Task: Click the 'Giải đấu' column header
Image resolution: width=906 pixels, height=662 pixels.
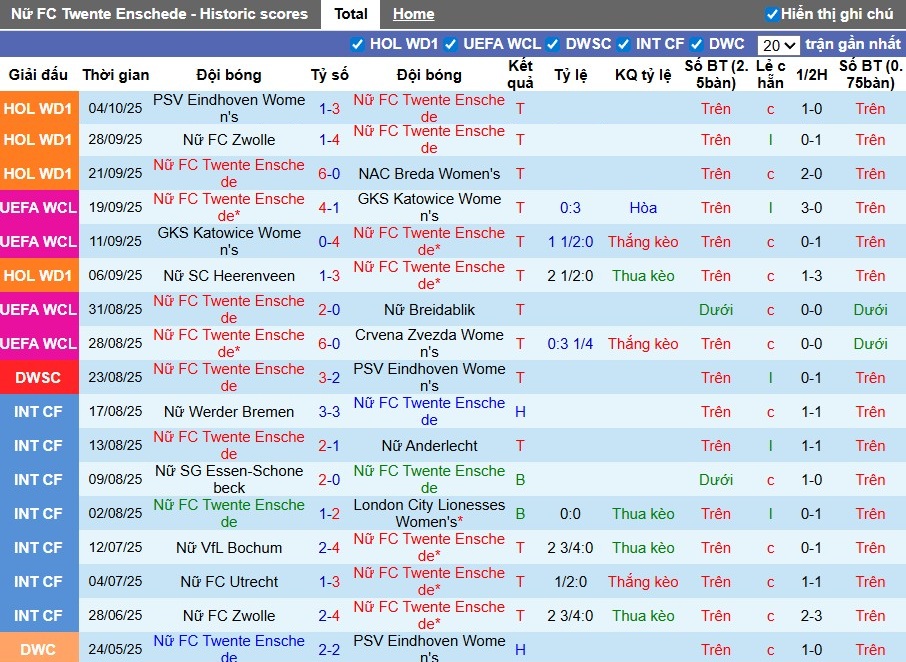Action: (38, 75)
